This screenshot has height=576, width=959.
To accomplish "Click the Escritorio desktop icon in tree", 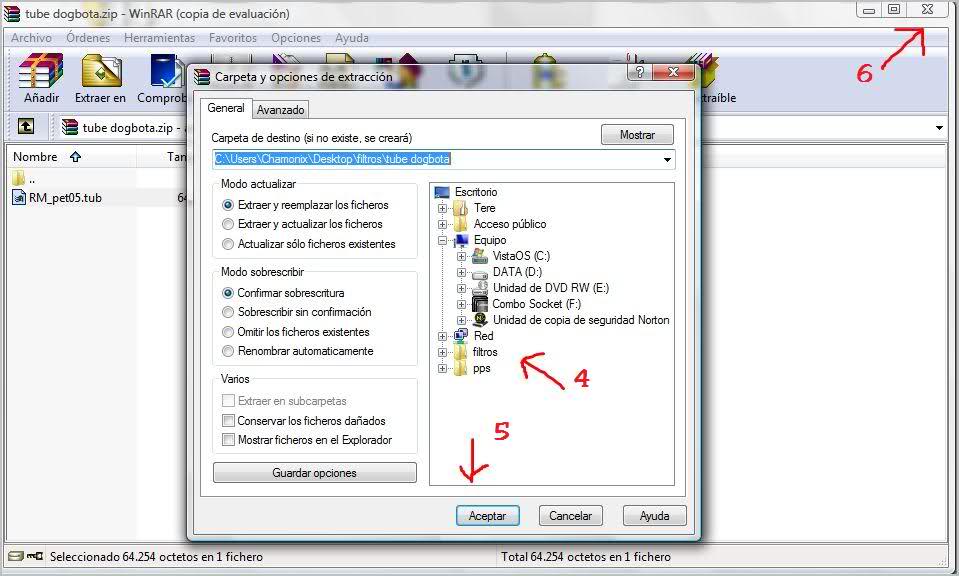I will pyautogui.click(x=442, y=192).
